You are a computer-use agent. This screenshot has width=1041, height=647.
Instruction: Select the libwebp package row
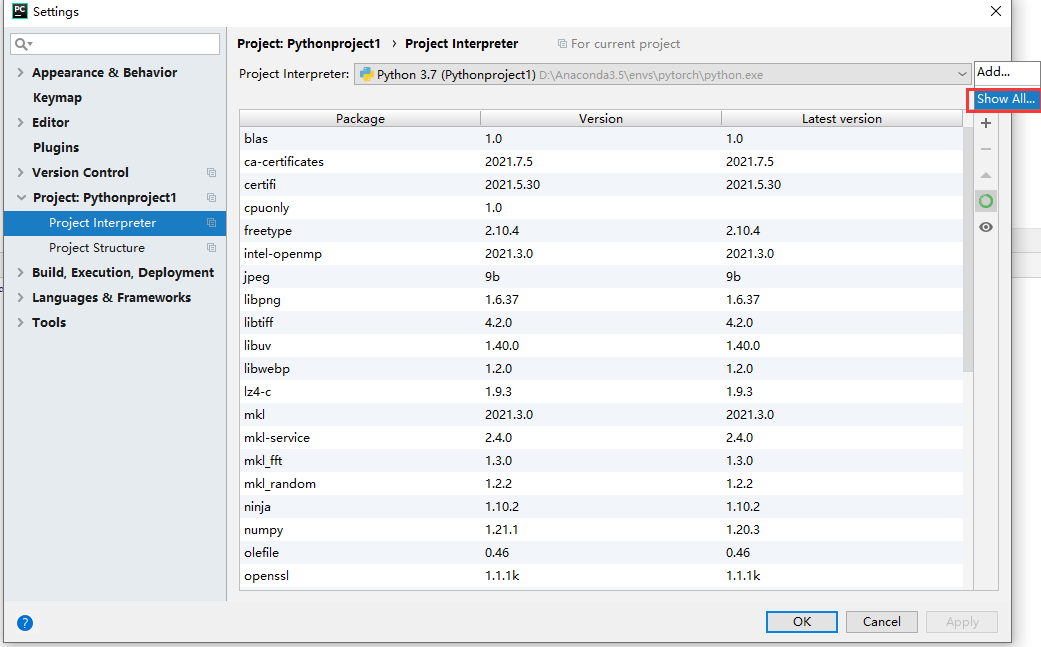(x=601, y=369)
